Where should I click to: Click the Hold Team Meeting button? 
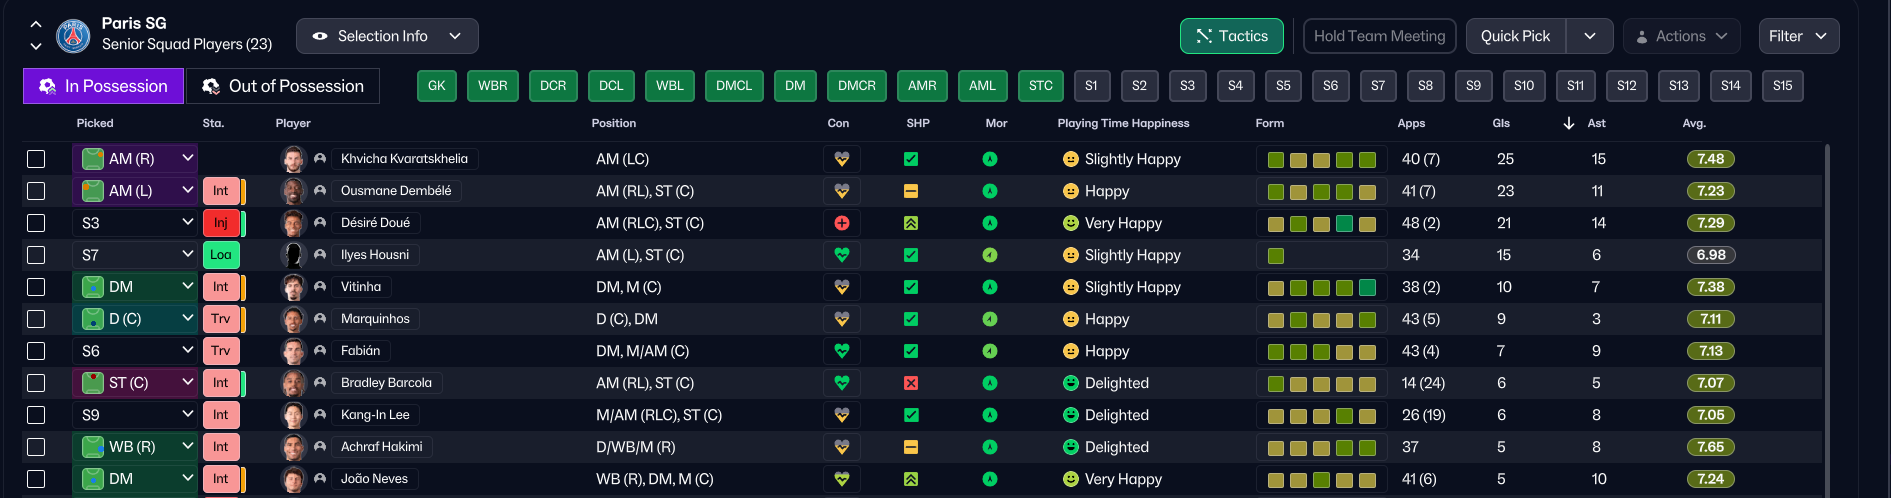1379,36
